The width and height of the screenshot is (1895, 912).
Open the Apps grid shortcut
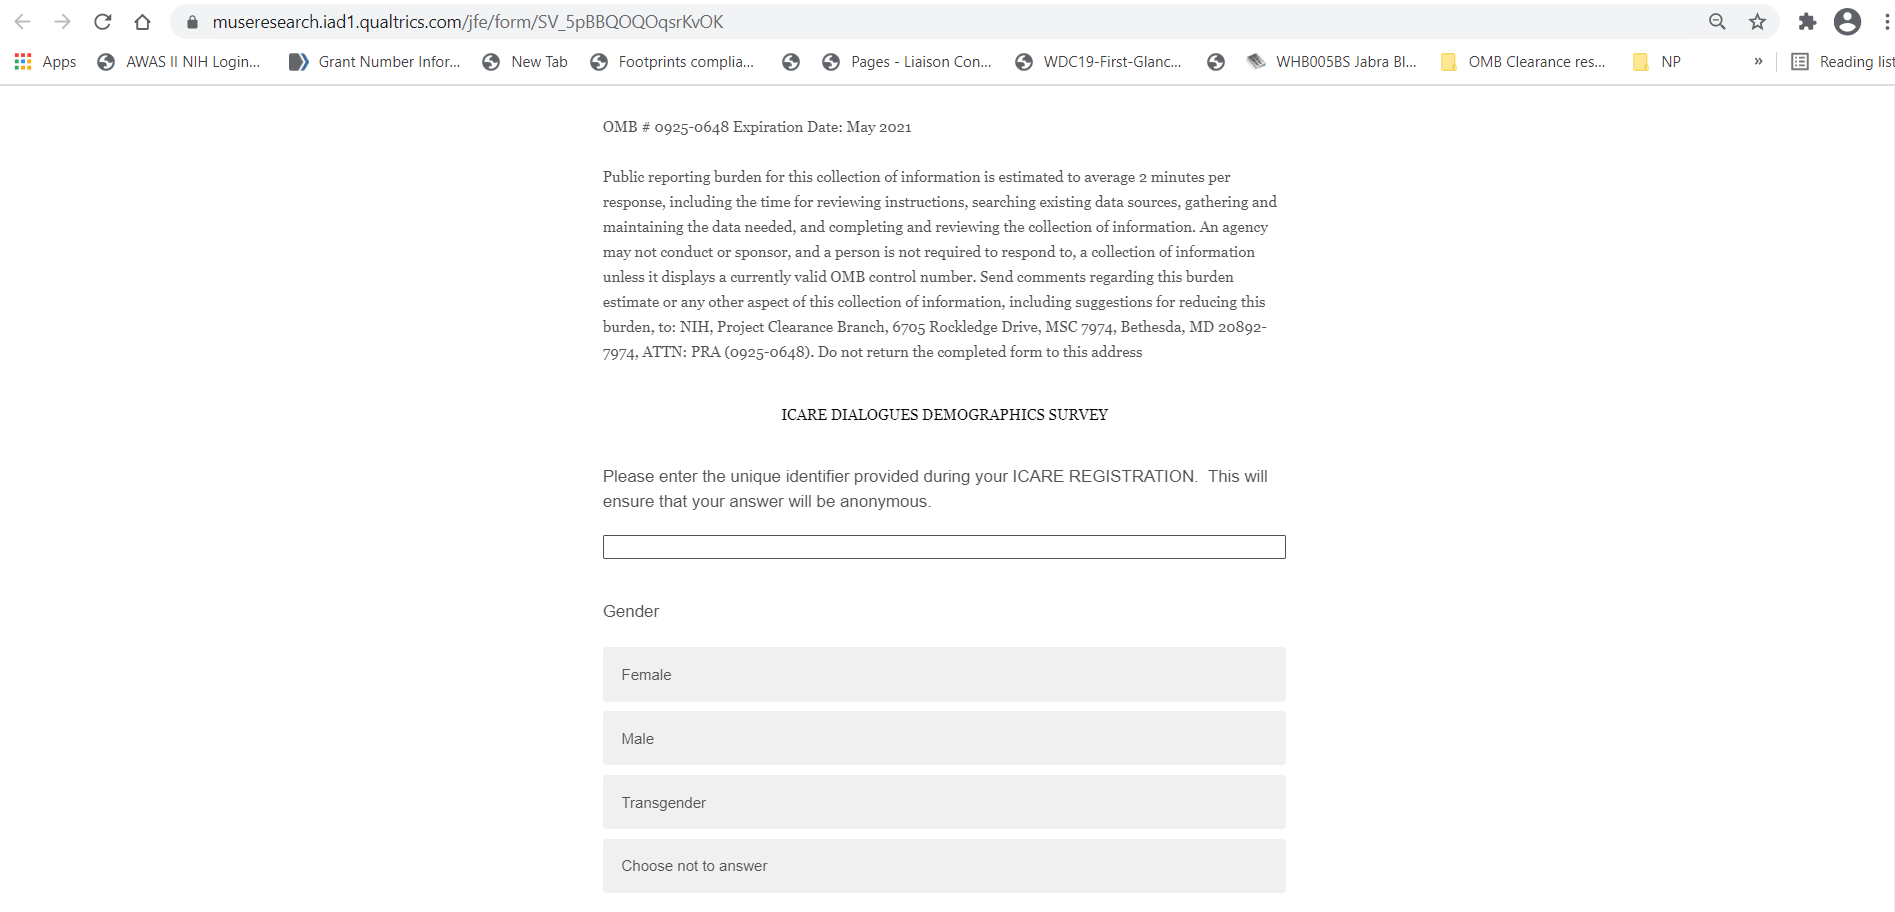tap(46, 62)
